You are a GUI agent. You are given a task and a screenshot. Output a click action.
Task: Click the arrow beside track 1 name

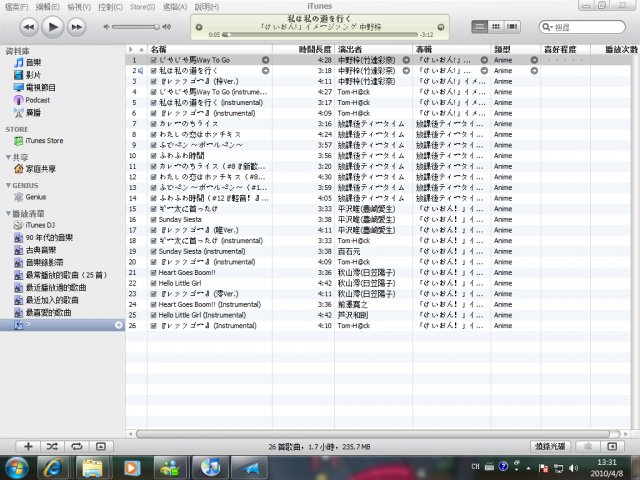[x=265, y=60]
